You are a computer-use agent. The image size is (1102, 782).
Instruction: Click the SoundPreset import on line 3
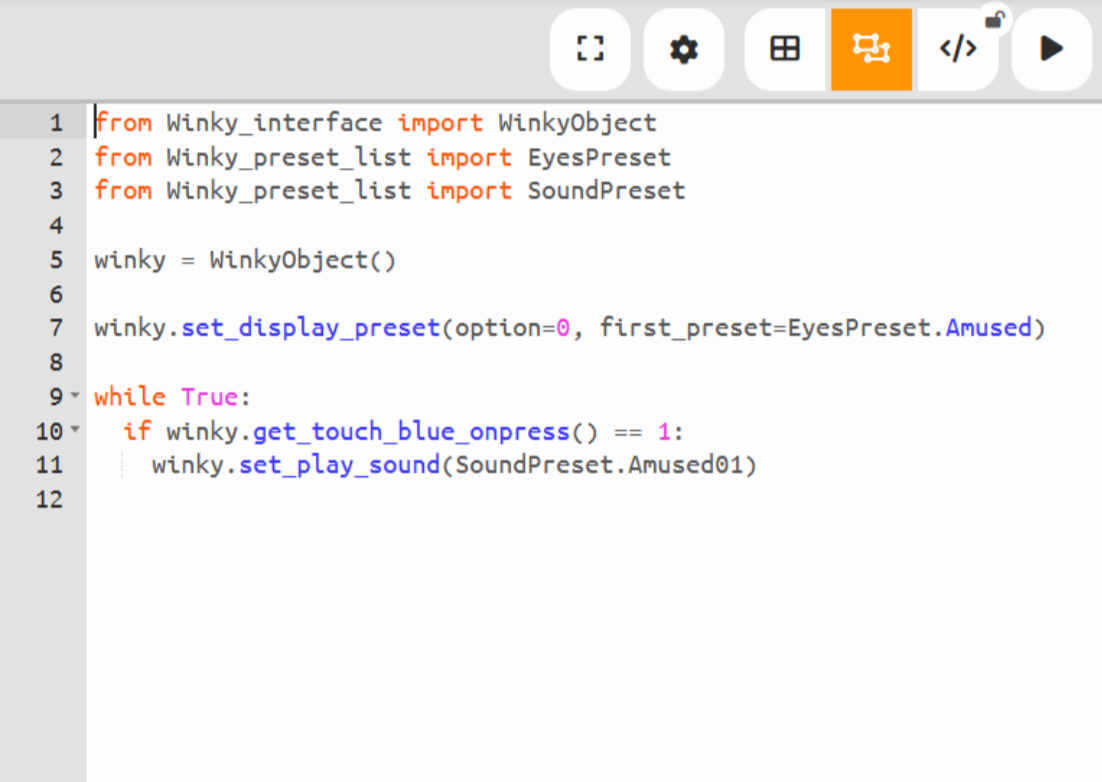[606, 191]
